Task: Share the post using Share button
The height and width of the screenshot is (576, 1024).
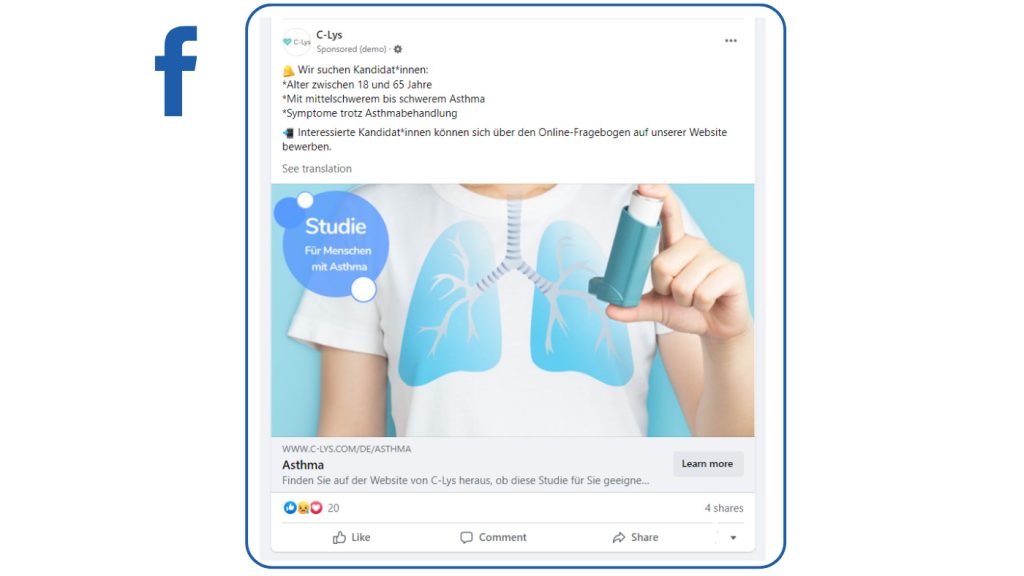Action: (635, 537)
